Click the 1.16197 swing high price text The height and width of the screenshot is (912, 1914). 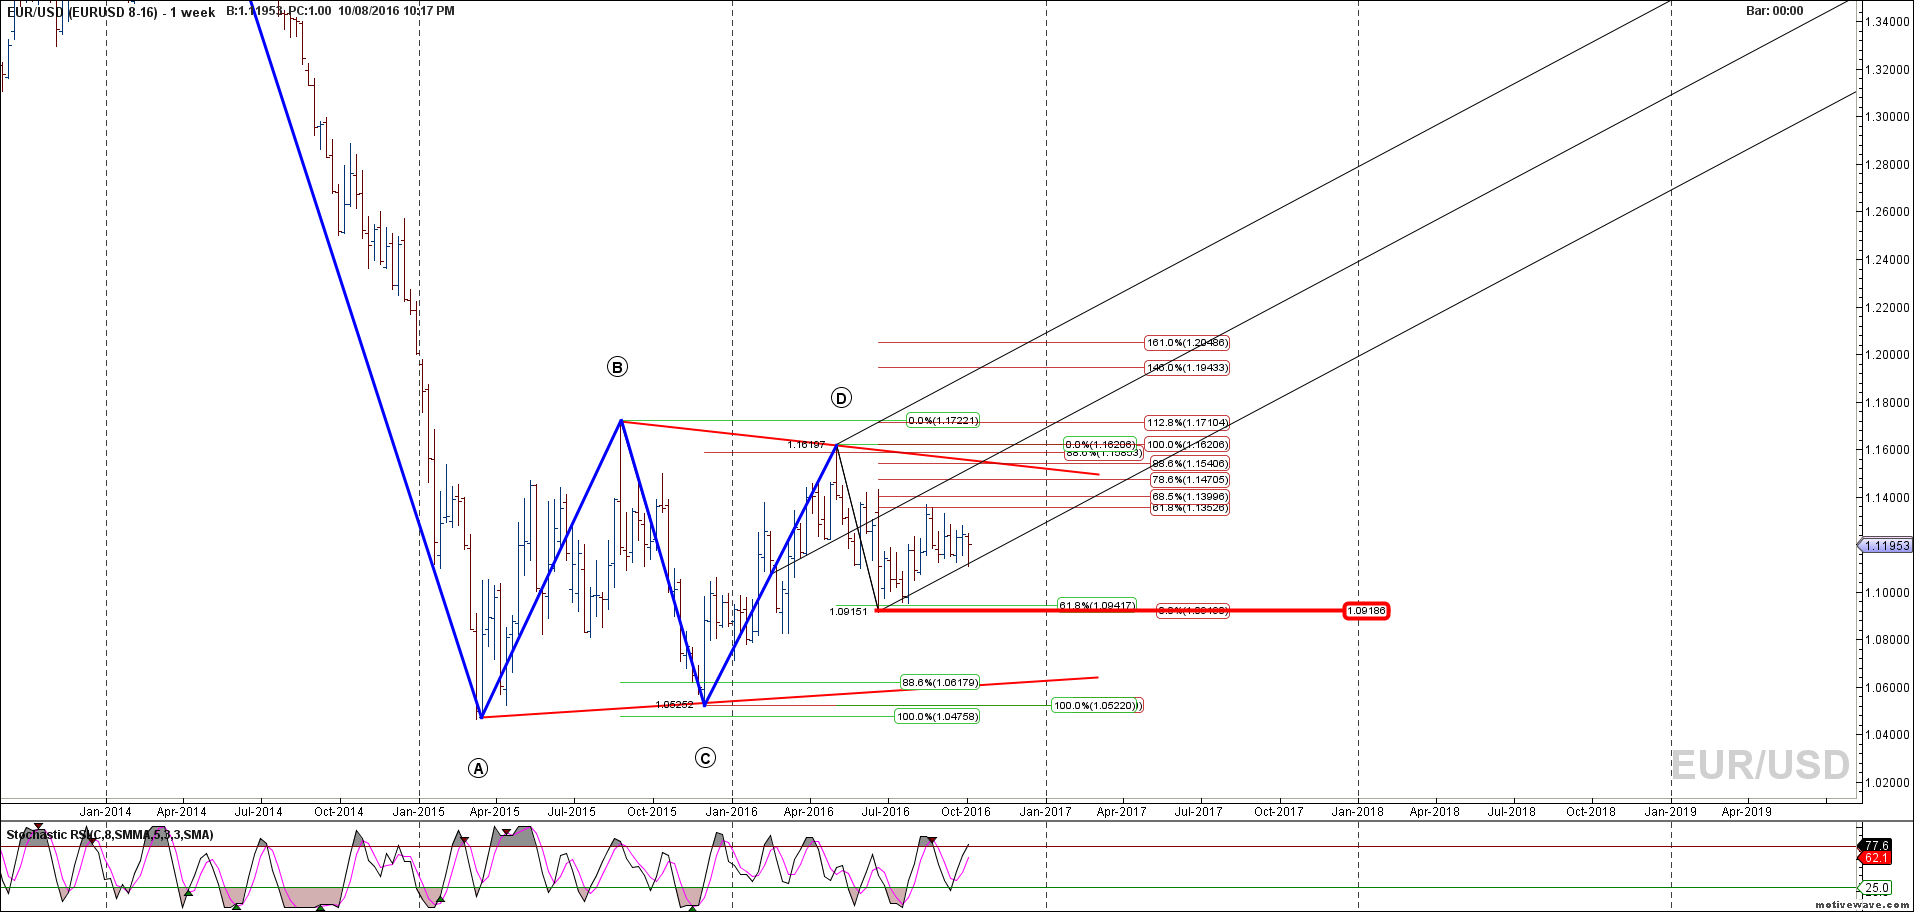click(806, 445)
